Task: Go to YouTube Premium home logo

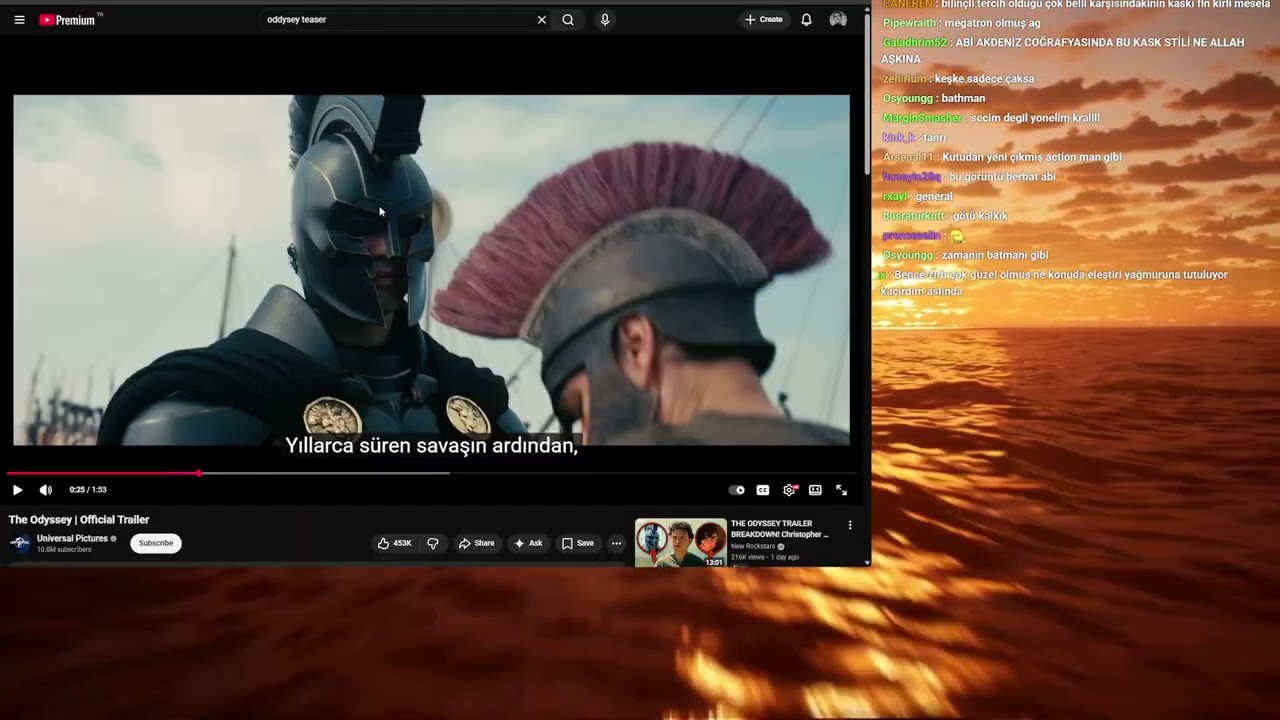Action: coord(70,20)
